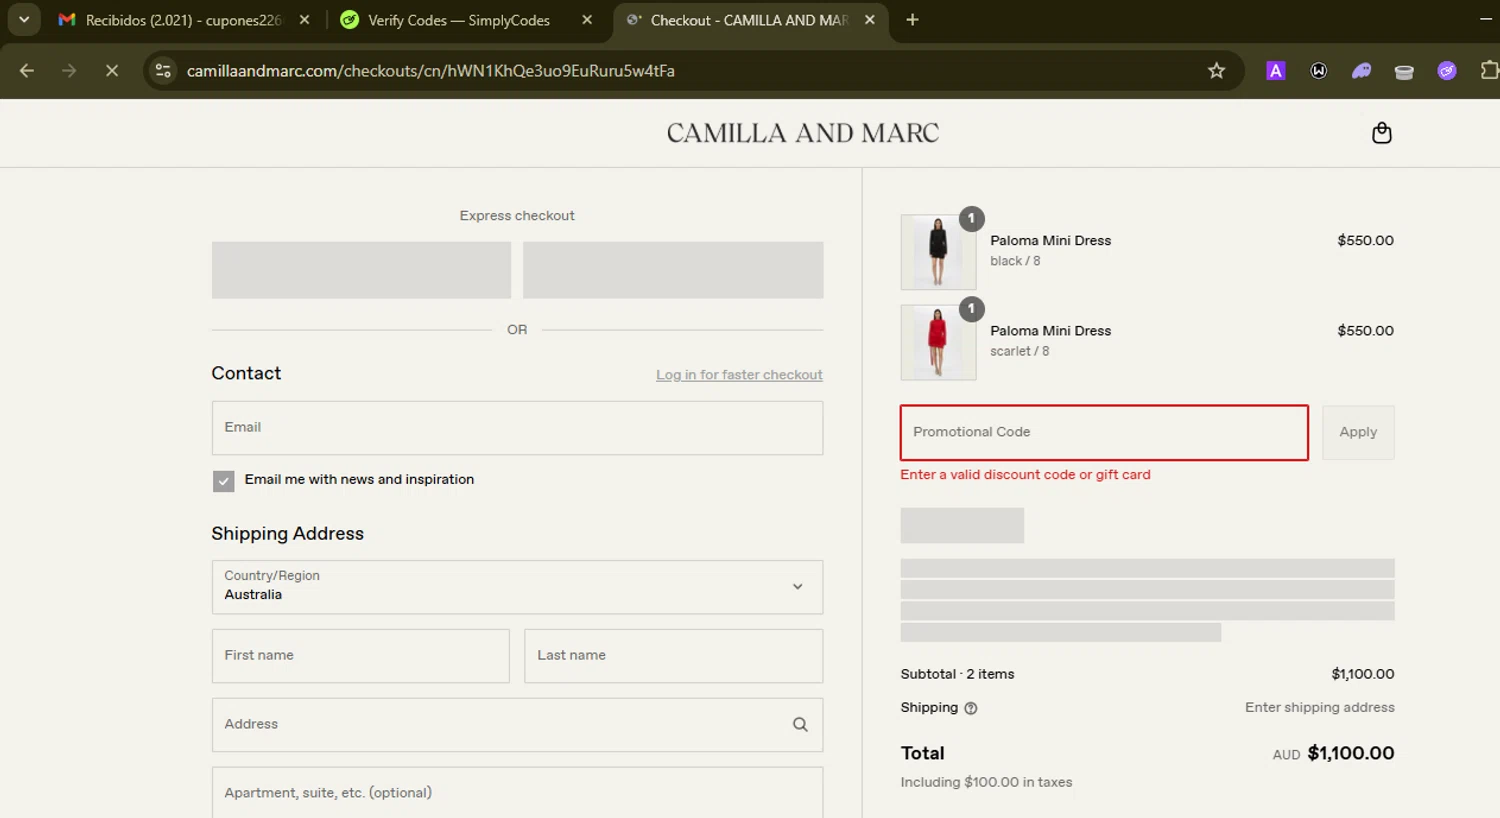View site information icon in address bar
The width and height of the screenshot is (1500, 818).
click(163, 71)
